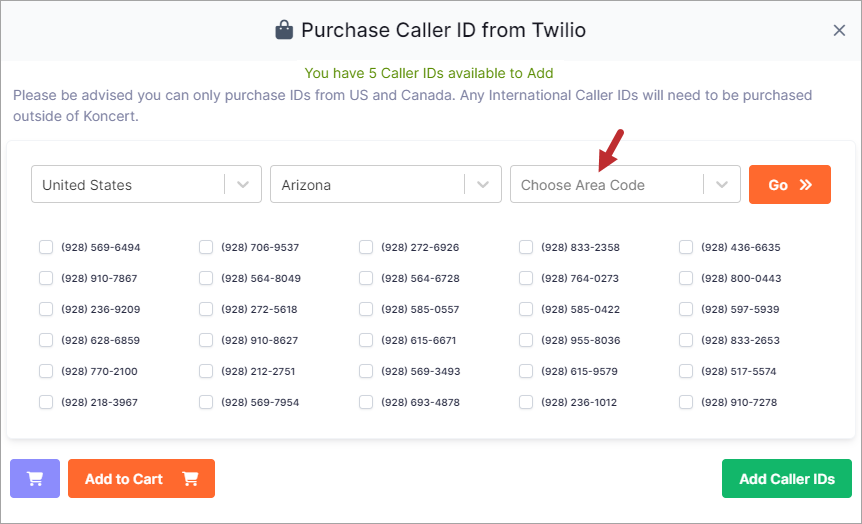Viewport: 862px width, 524px height.
Task: Check the (928) 436-6635 caller ID
Action: click(x=686, y=247)
